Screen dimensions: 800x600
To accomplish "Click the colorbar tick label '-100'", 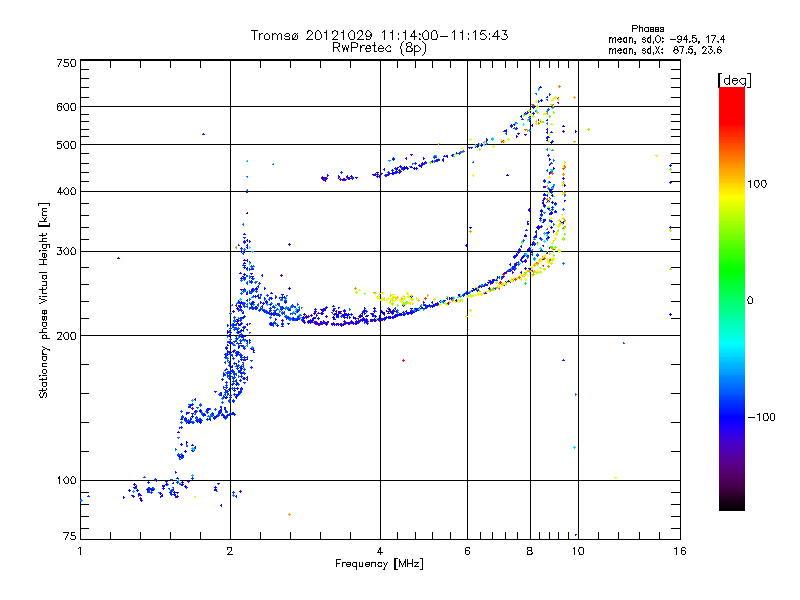I will pos(762,417).
